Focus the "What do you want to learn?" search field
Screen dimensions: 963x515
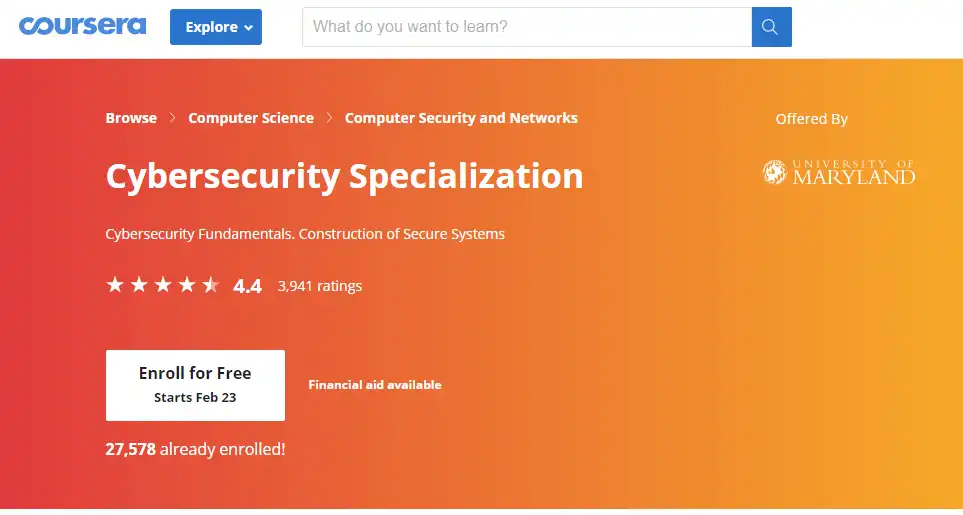point(527,27)
